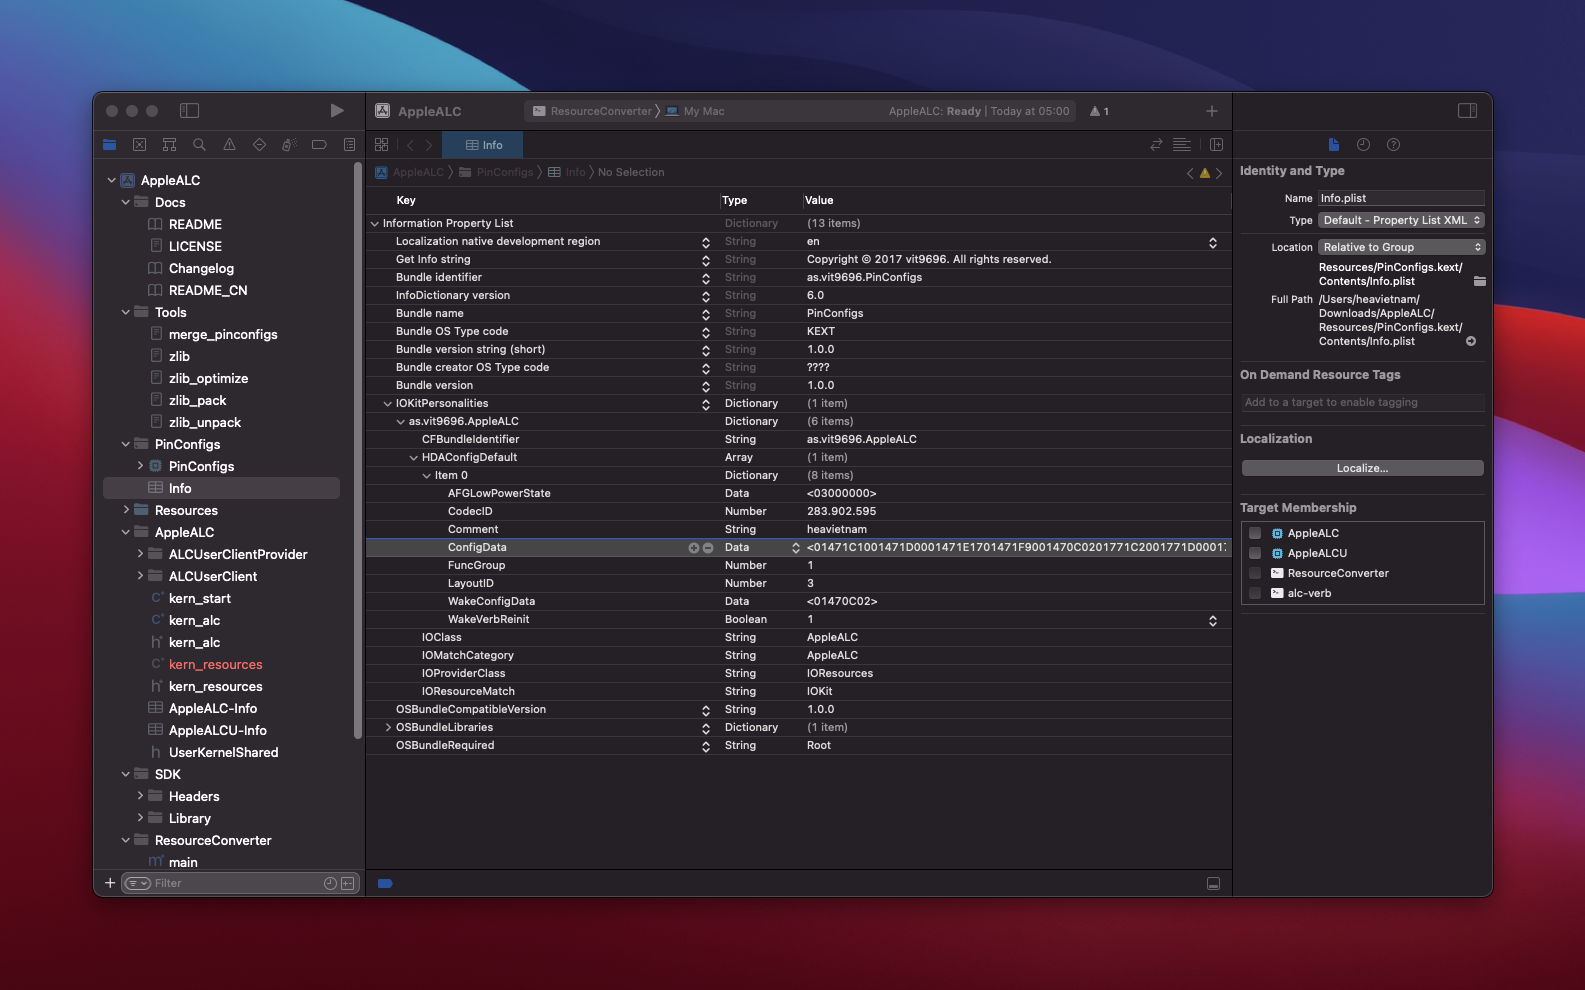Check alc-verb target membership
1585x990 pixels.
coord(1255,593)
